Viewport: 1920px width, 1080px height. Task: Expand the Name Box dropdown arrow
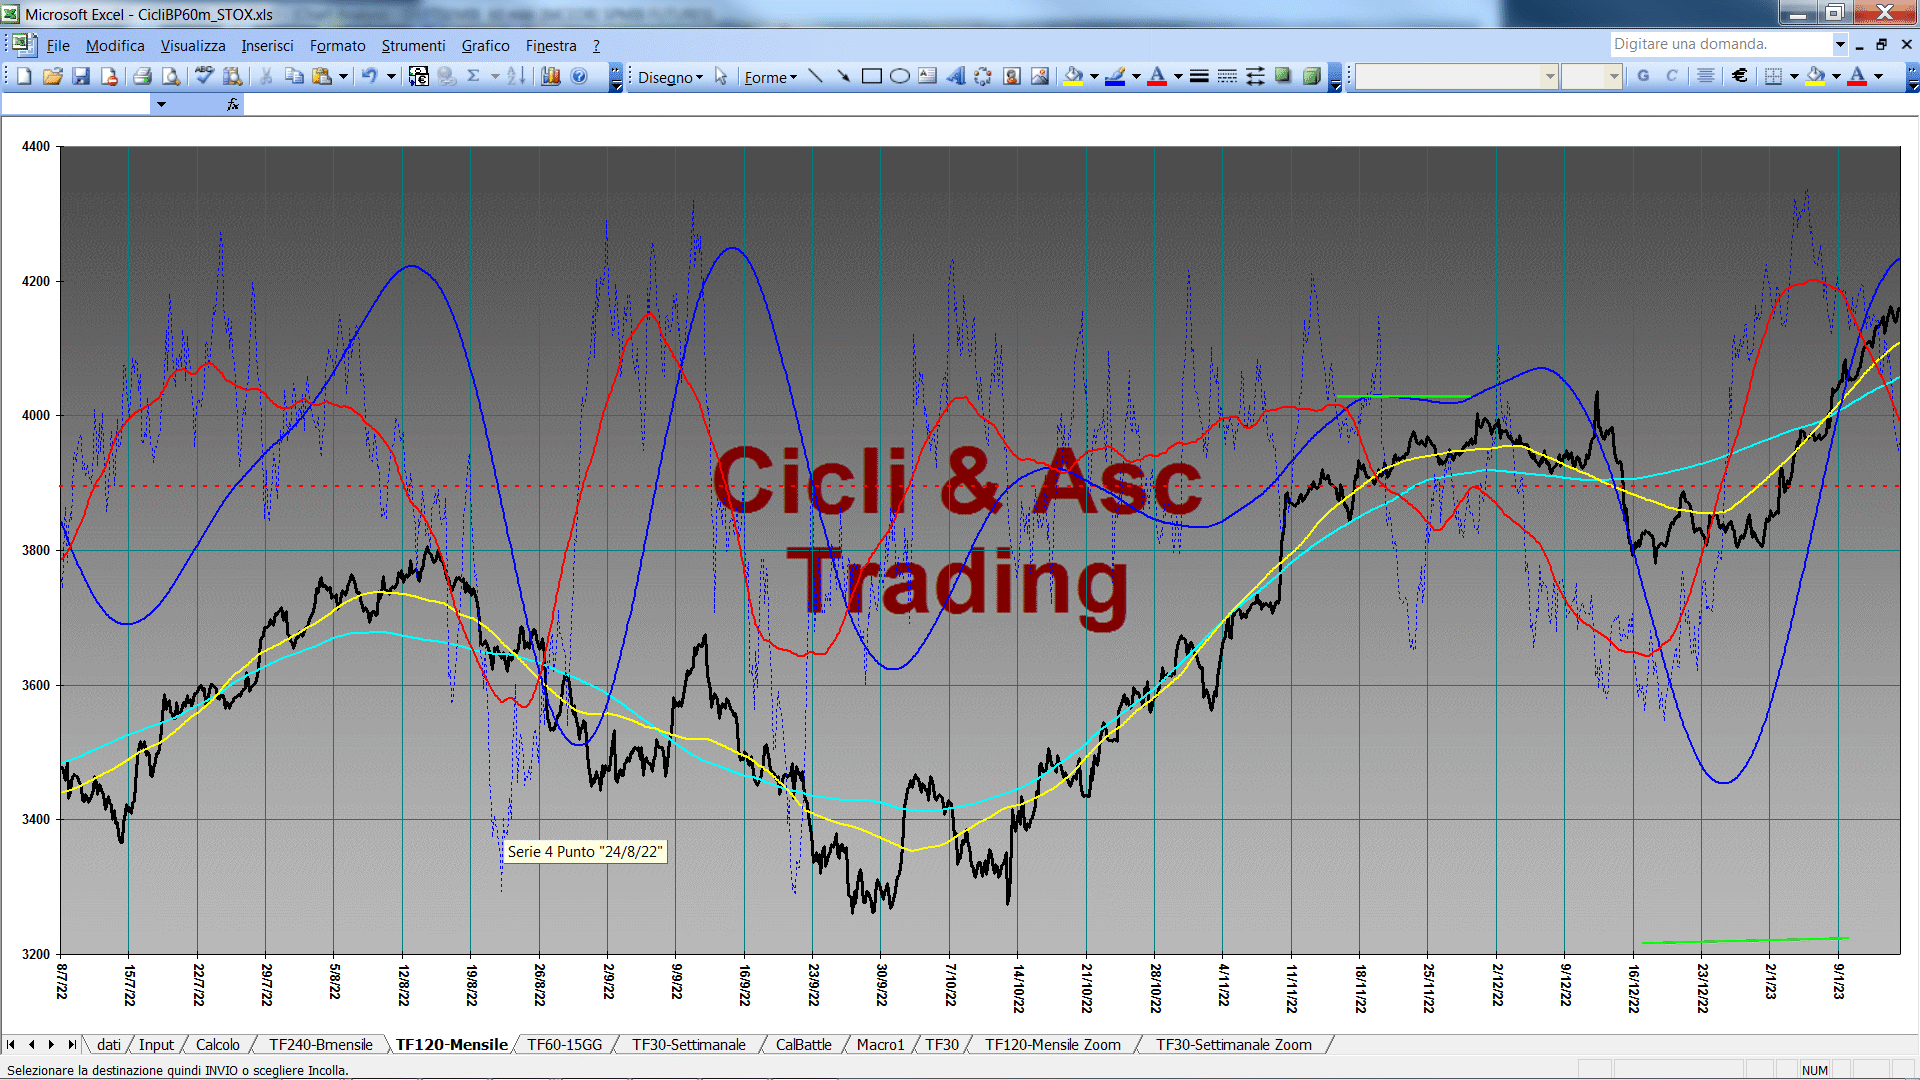161,104
